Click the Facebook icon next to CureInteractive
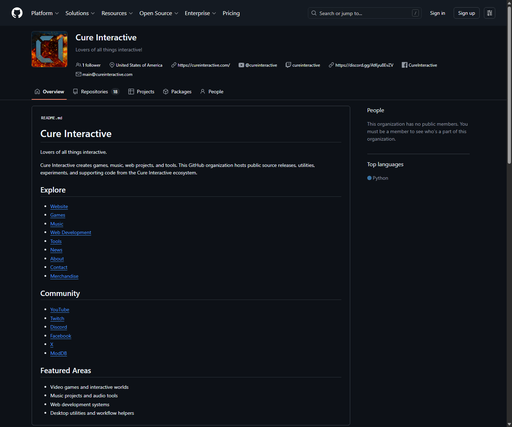Viewport: 512px width, 427px height. click(x=404, y=65)
